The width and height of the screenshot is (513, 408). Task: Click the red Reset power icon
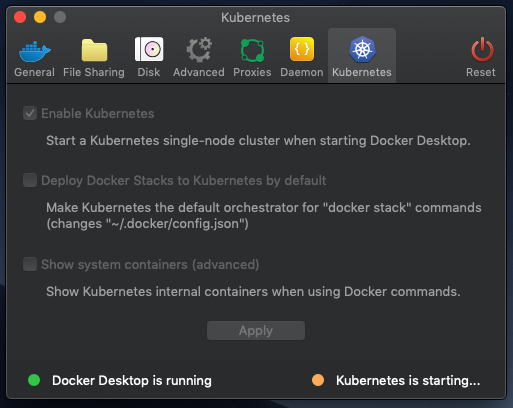482,50
